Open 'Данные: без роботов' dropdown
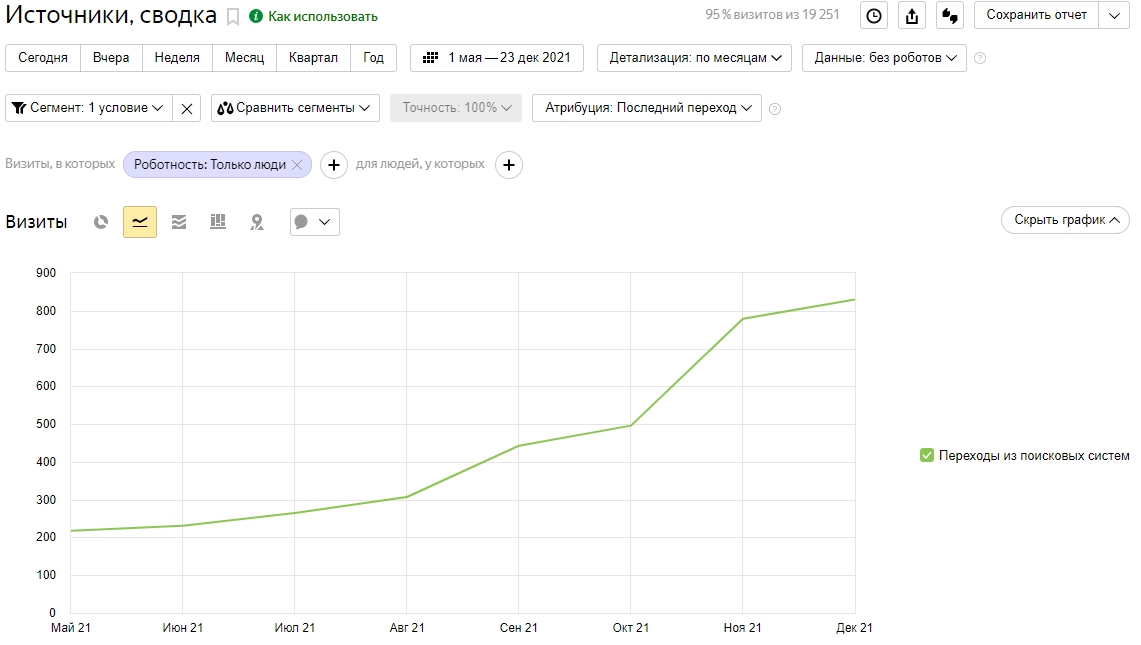 pos(884,58)
